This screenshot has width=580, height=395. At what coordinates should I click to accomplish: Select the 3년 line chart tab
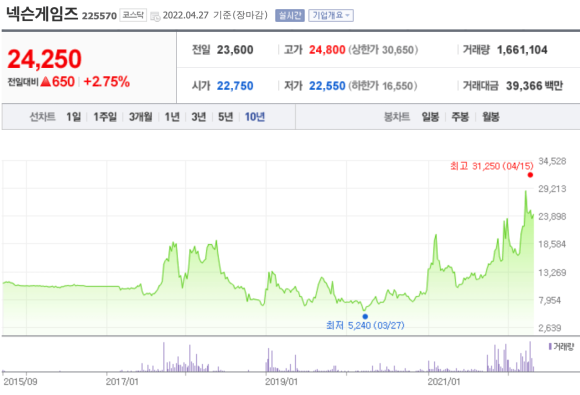pos(199,117)
